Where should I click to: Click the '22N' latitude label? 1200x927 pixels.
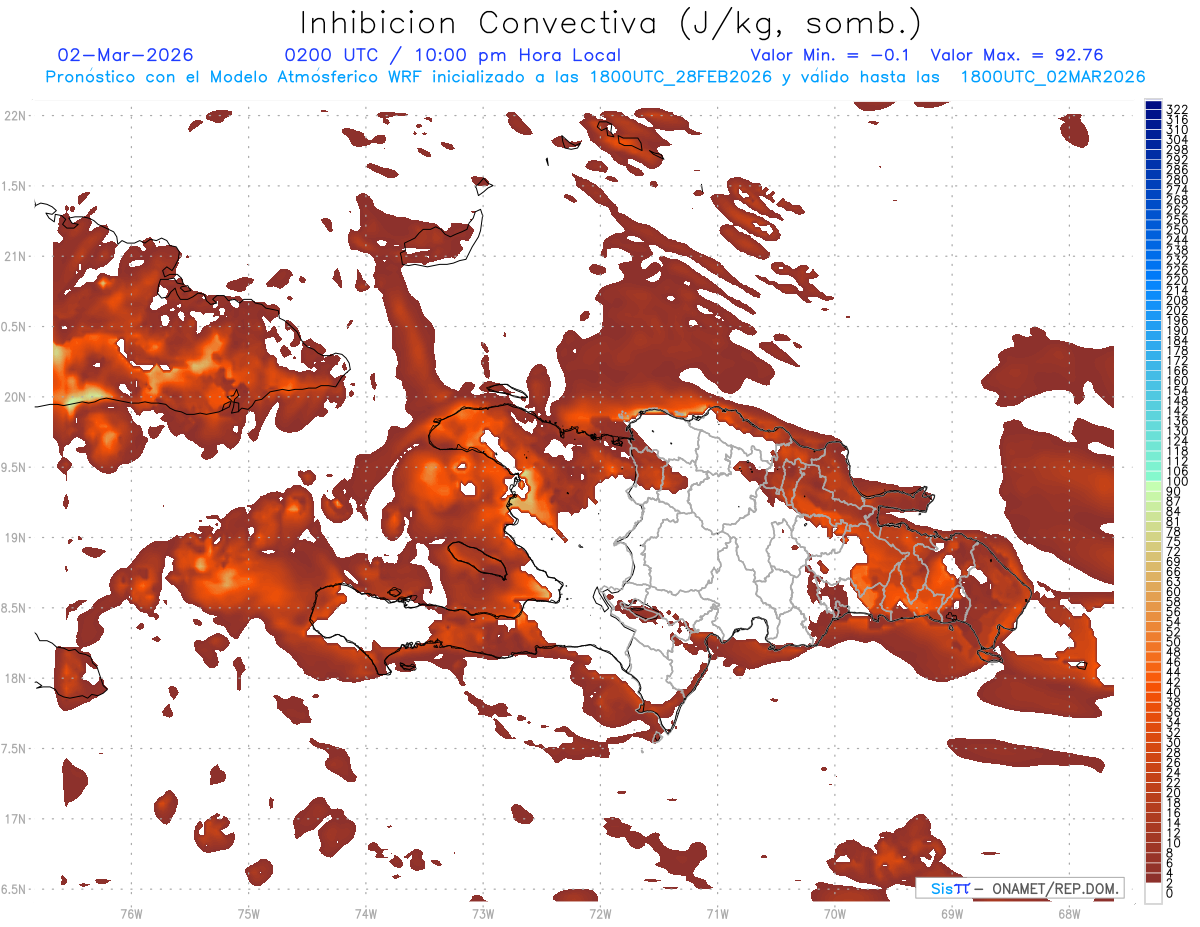coord(14,116)
